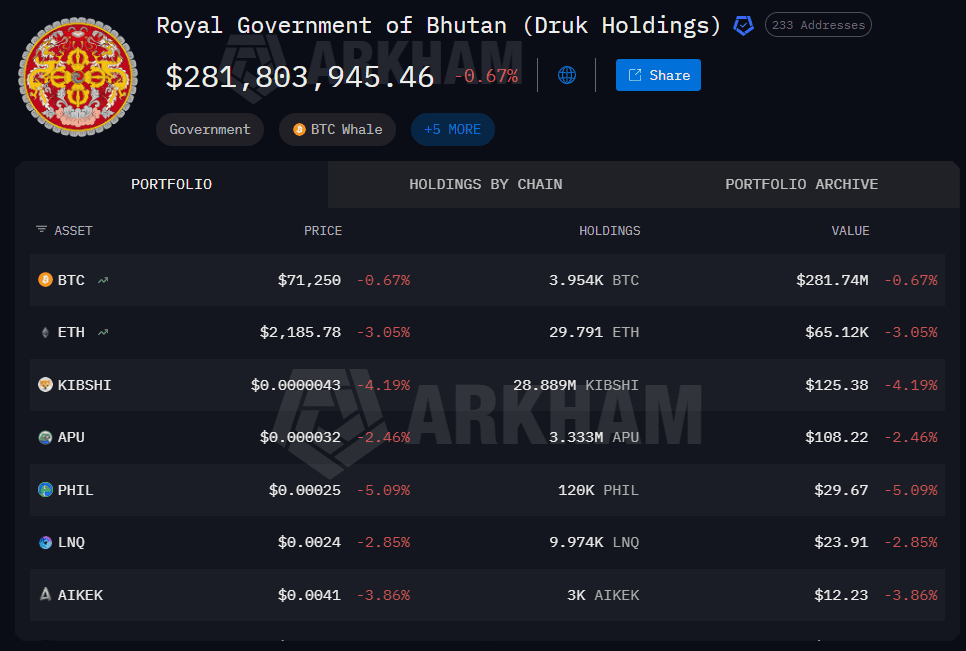Click the ETH price $2,185.78
966x651 pixels.
click(300, 333)
